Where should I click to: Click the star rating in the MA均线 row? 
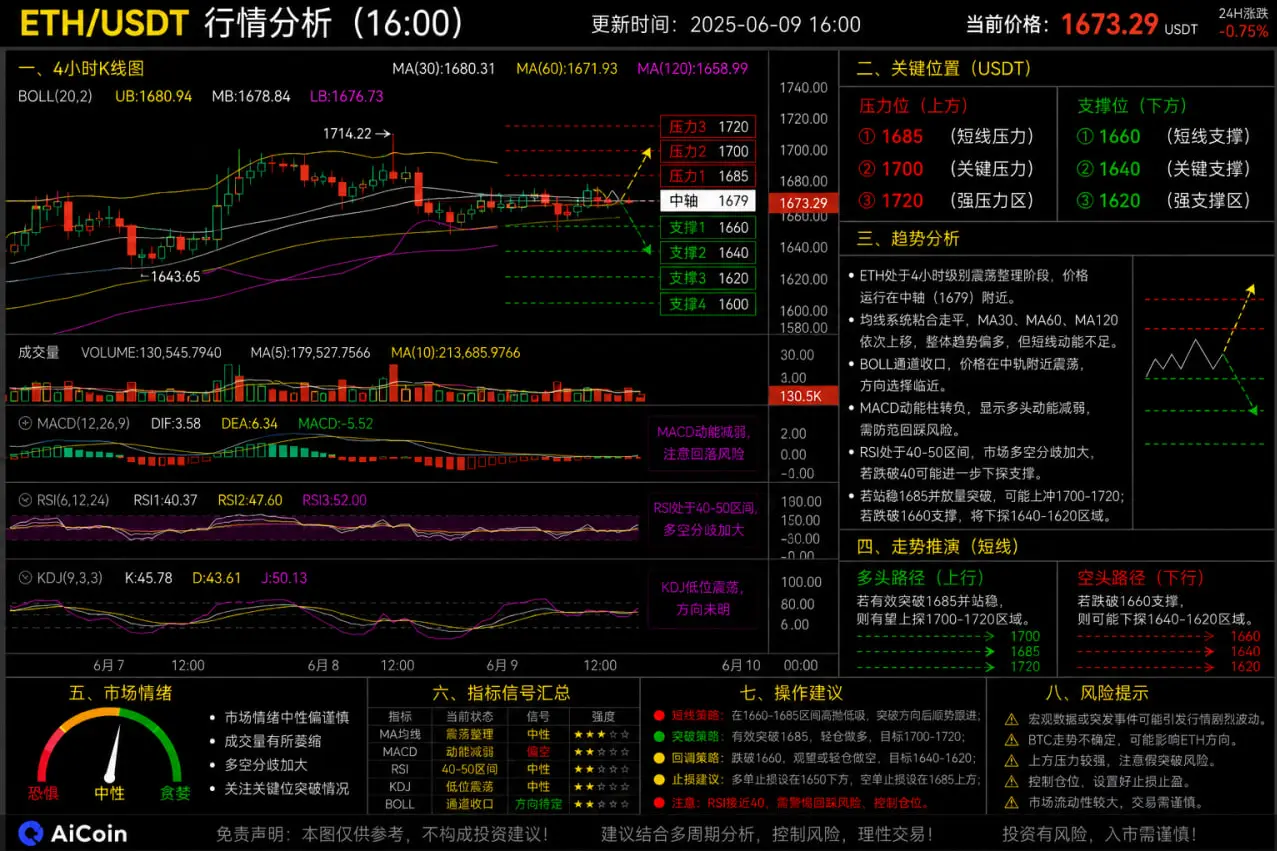(603, 734)
